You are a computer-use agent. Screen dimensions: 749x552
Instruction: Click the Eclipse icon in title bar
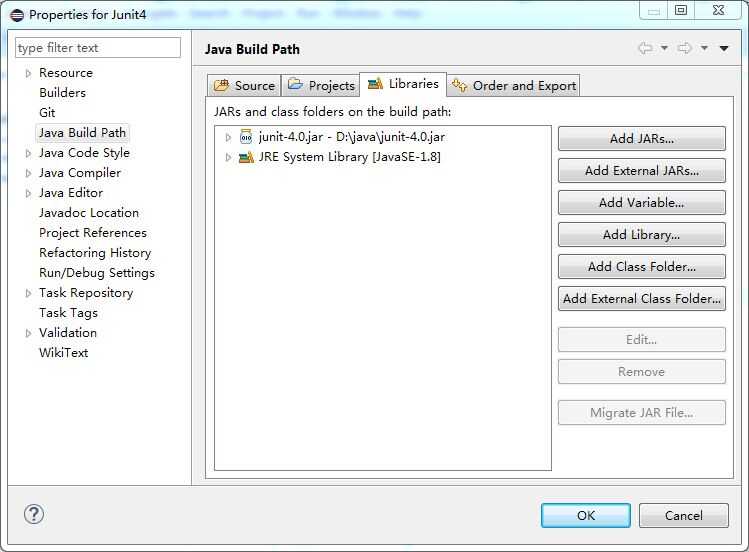[17, 15]
